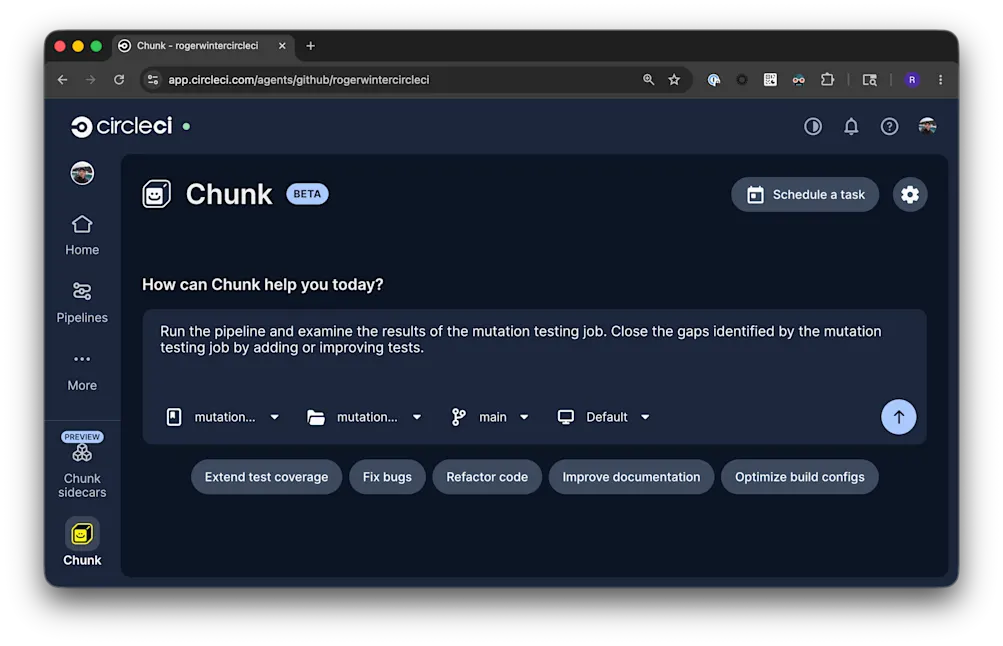The image size is (1003, 646).
Task: Open the notifications bell
Action: (851, 127)
